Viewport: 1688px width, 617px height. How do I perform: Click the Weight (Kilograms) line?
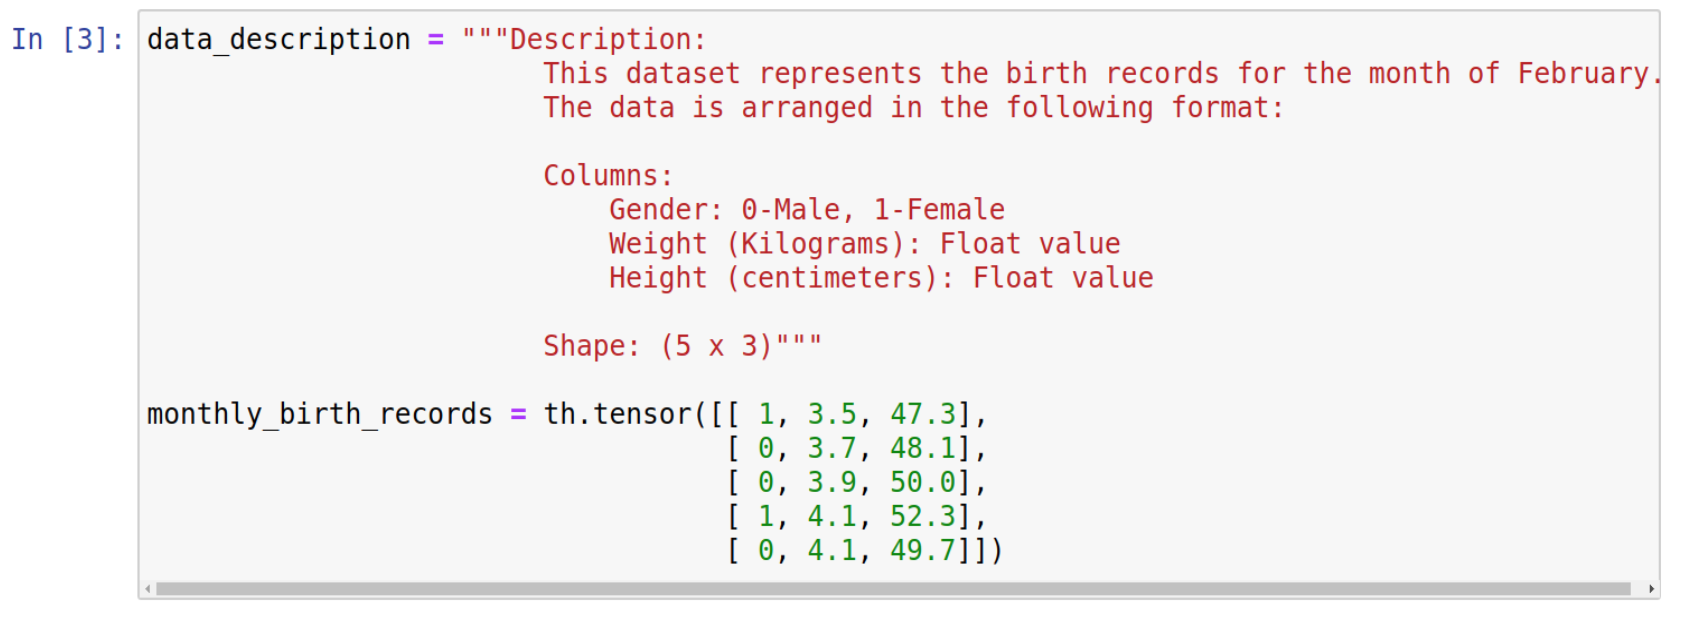(x=865, y=244)
